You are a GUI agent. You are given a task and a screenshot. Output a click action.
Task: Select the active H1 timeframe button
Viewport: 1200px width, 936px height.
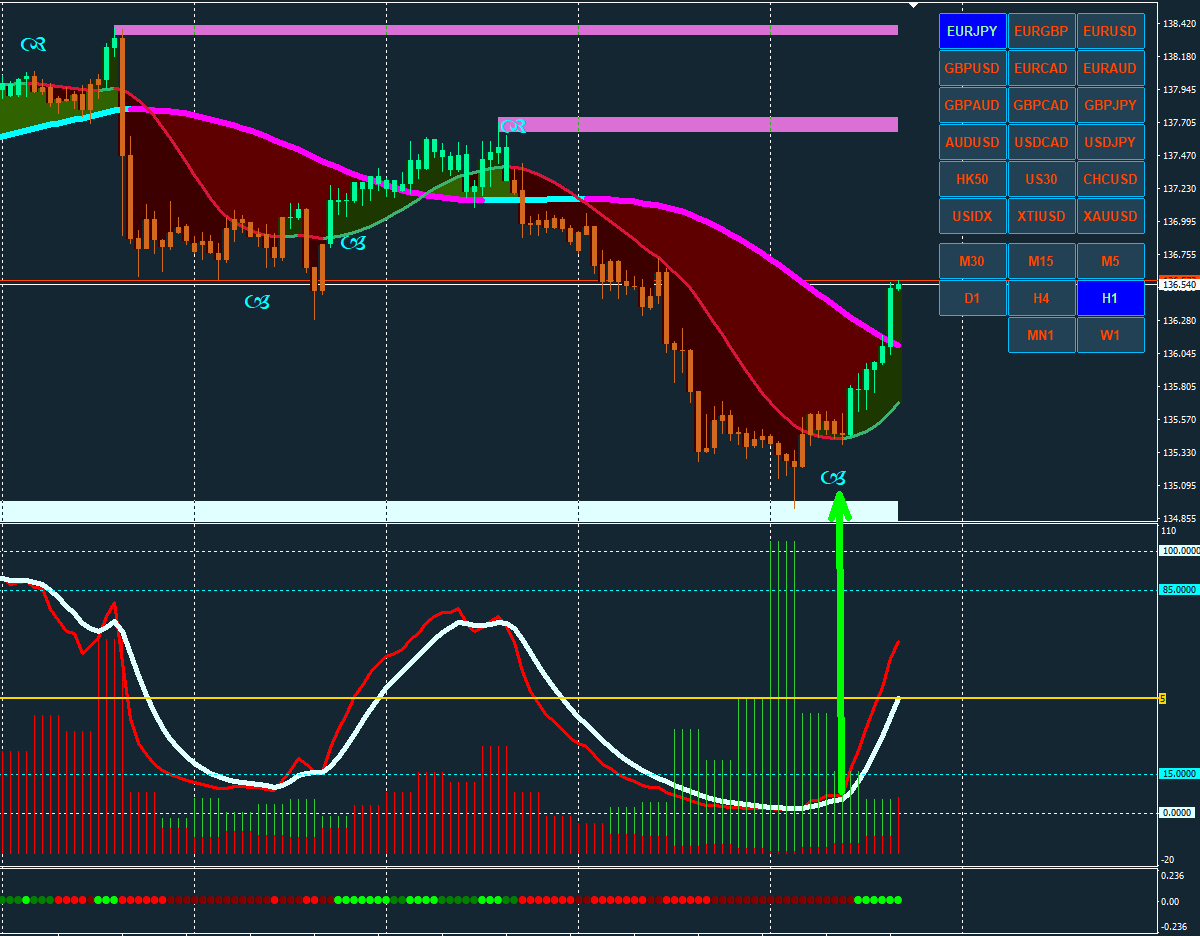pyautogui.click(x=1110, y=298)
